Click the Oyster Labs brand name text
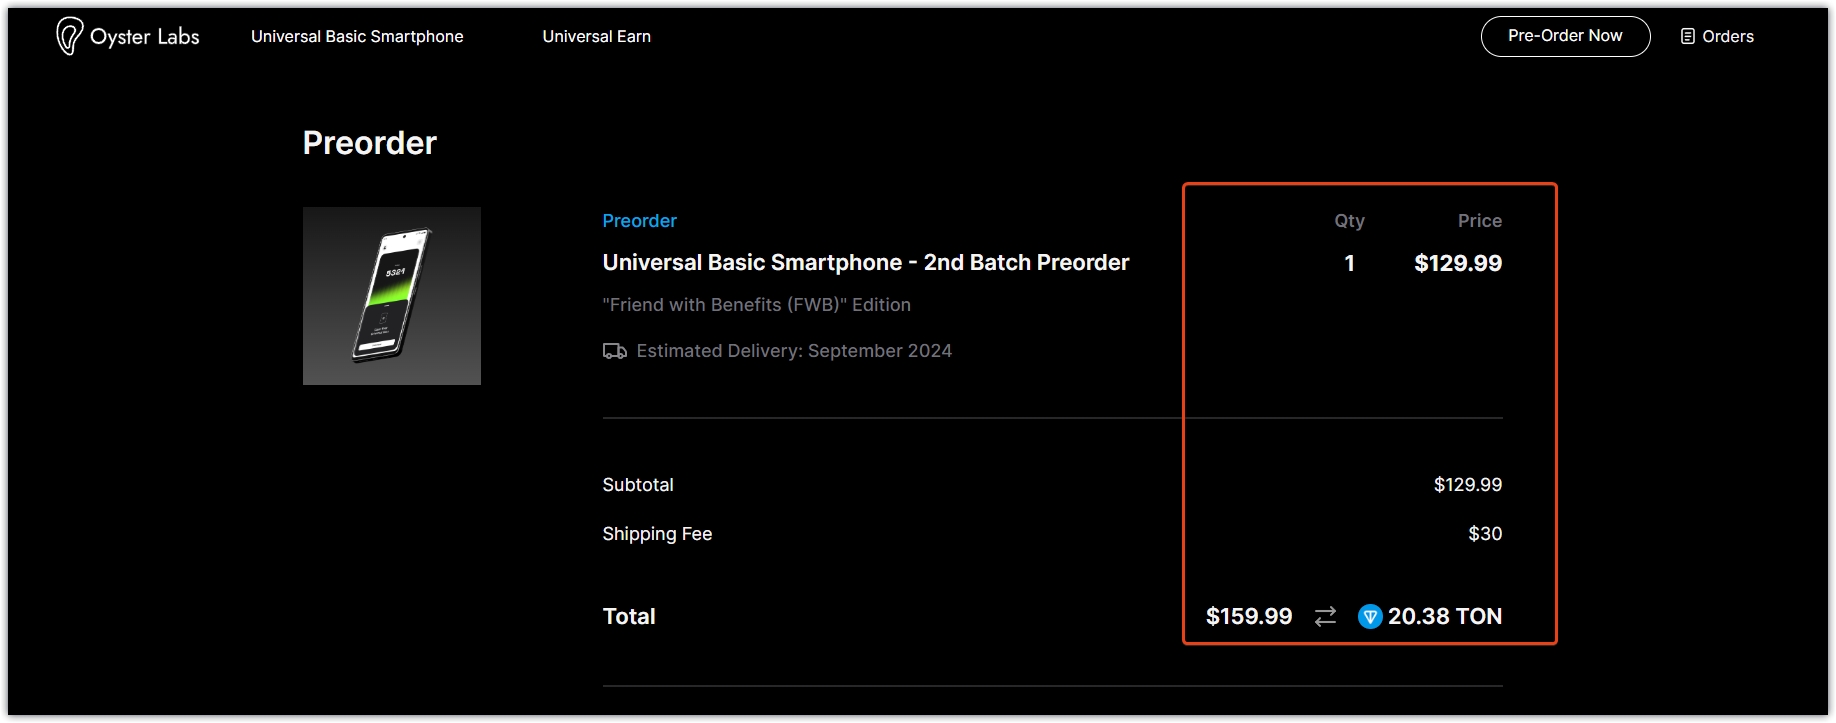1836x723 pixels. click(x=145, y=37)
